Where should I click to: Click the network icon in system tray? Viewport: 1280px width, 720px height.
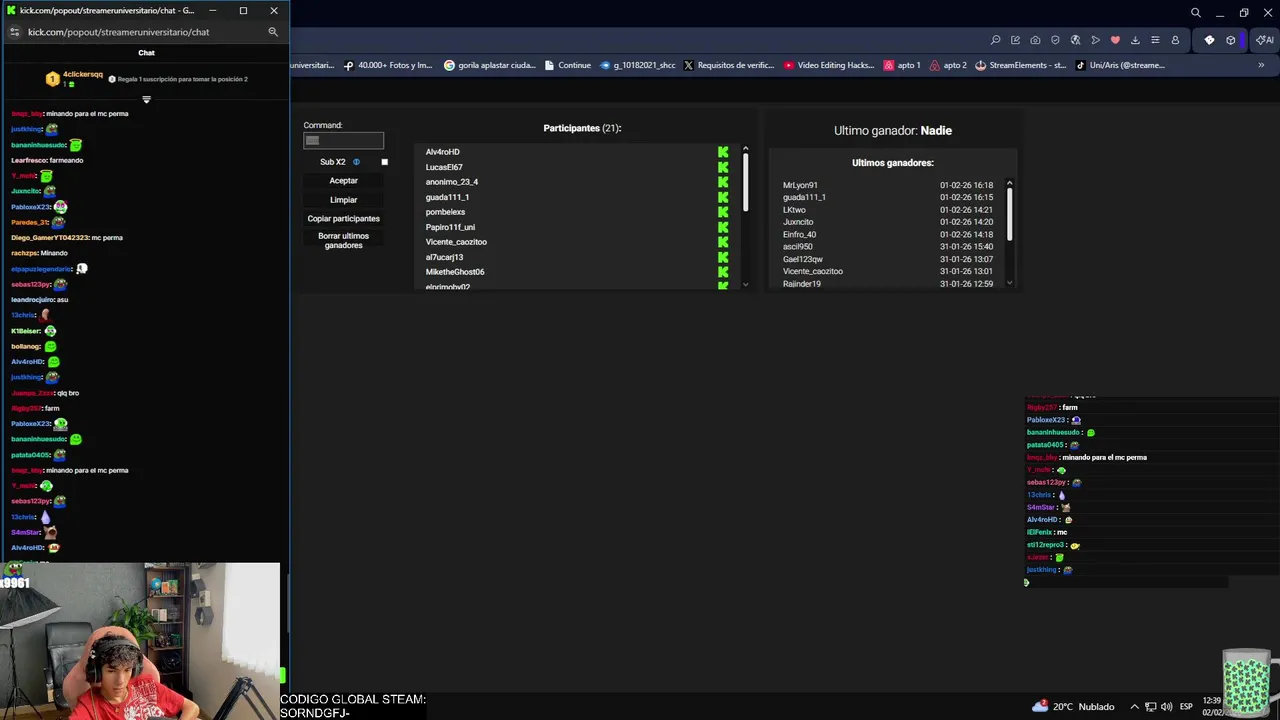tap(1151, 707)
